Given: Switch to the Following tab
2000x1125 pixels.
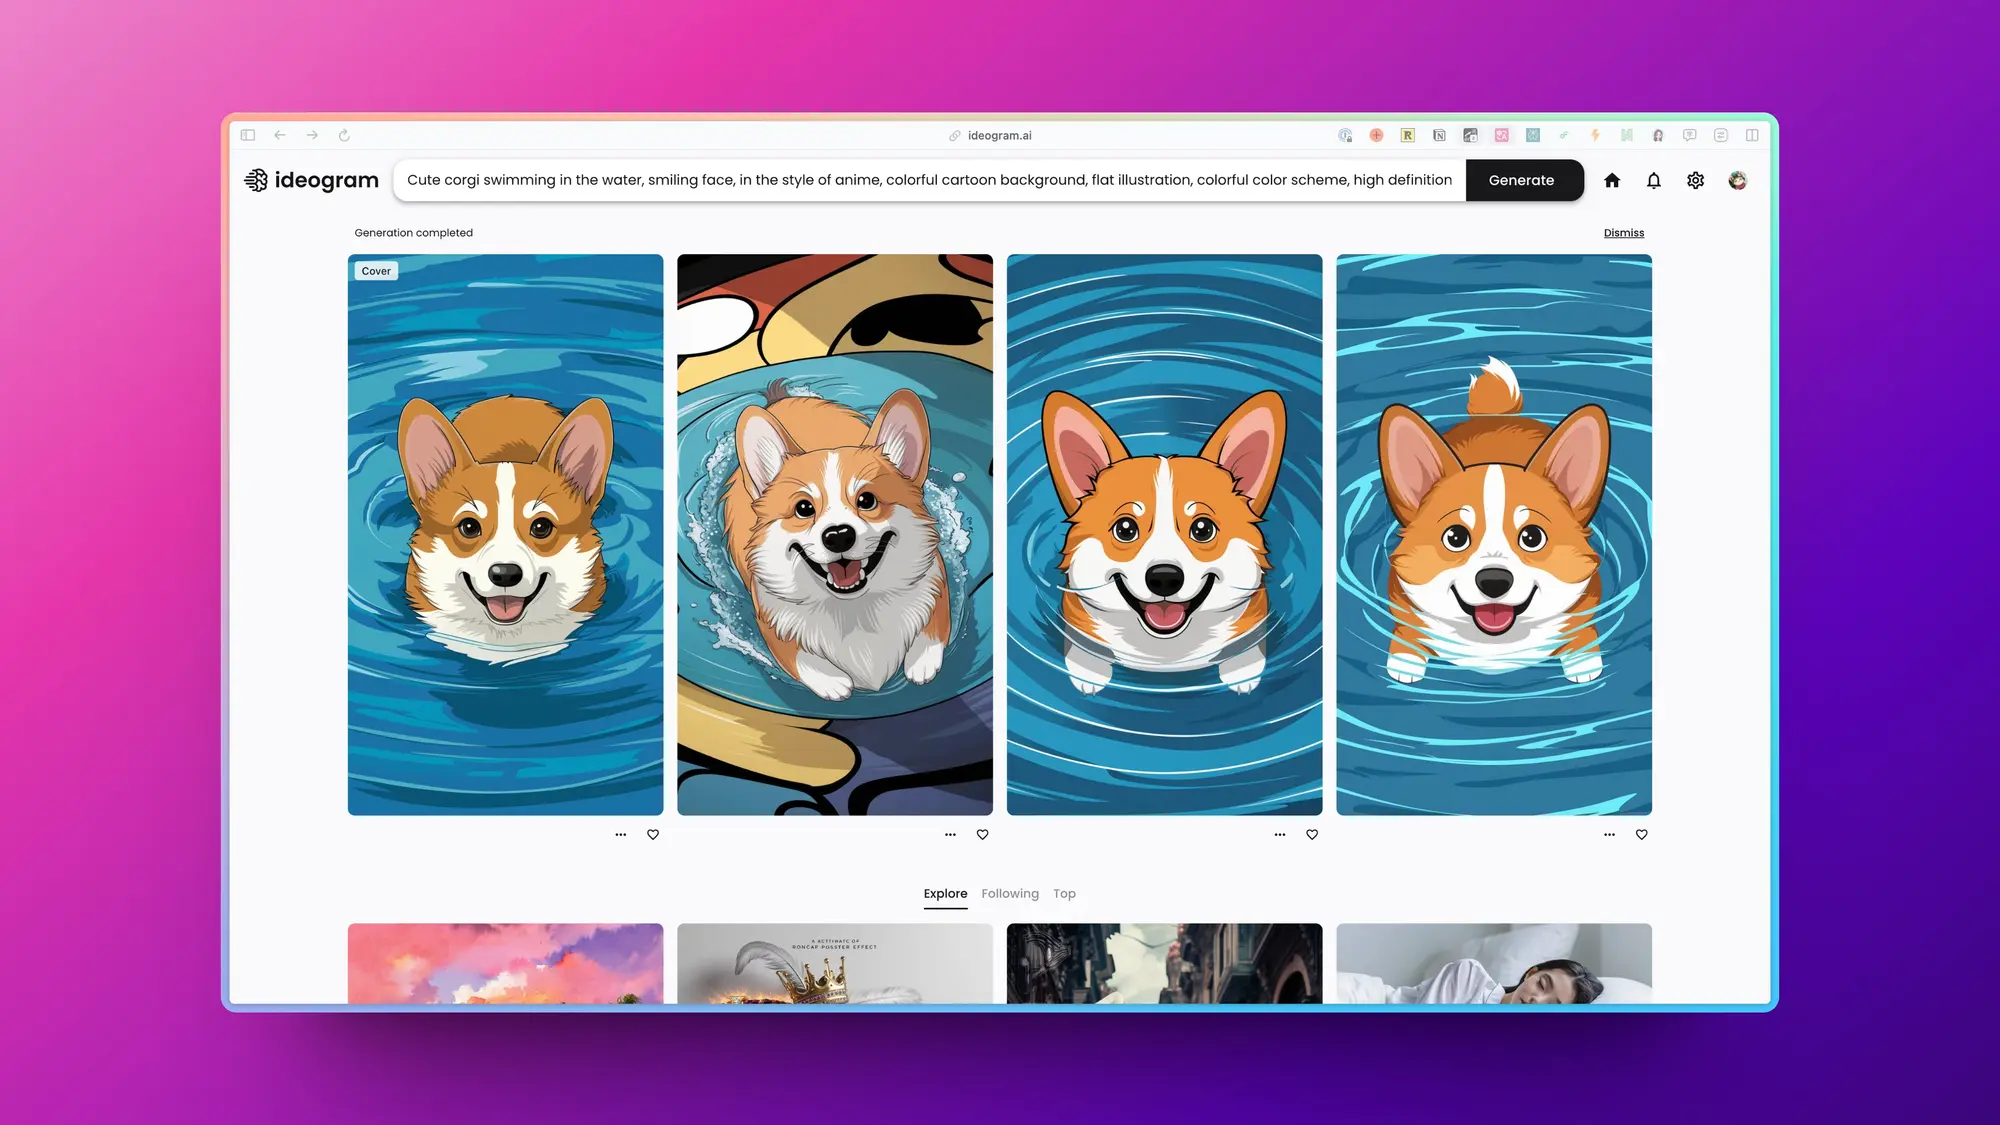Looking at the screenshot, I should click(x=1009, y=893).
